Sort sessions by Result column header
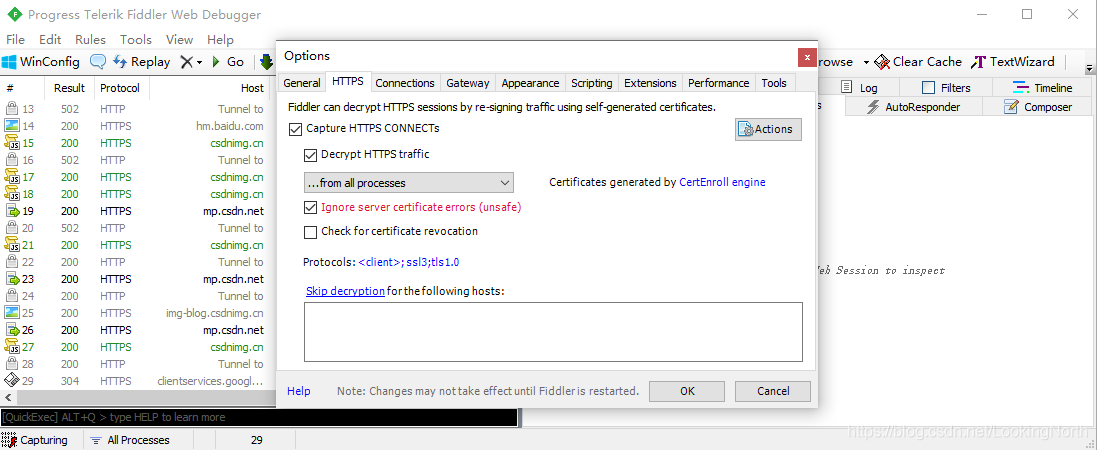The height and width of the screenshot is (450, 1097). pos(69,88)
